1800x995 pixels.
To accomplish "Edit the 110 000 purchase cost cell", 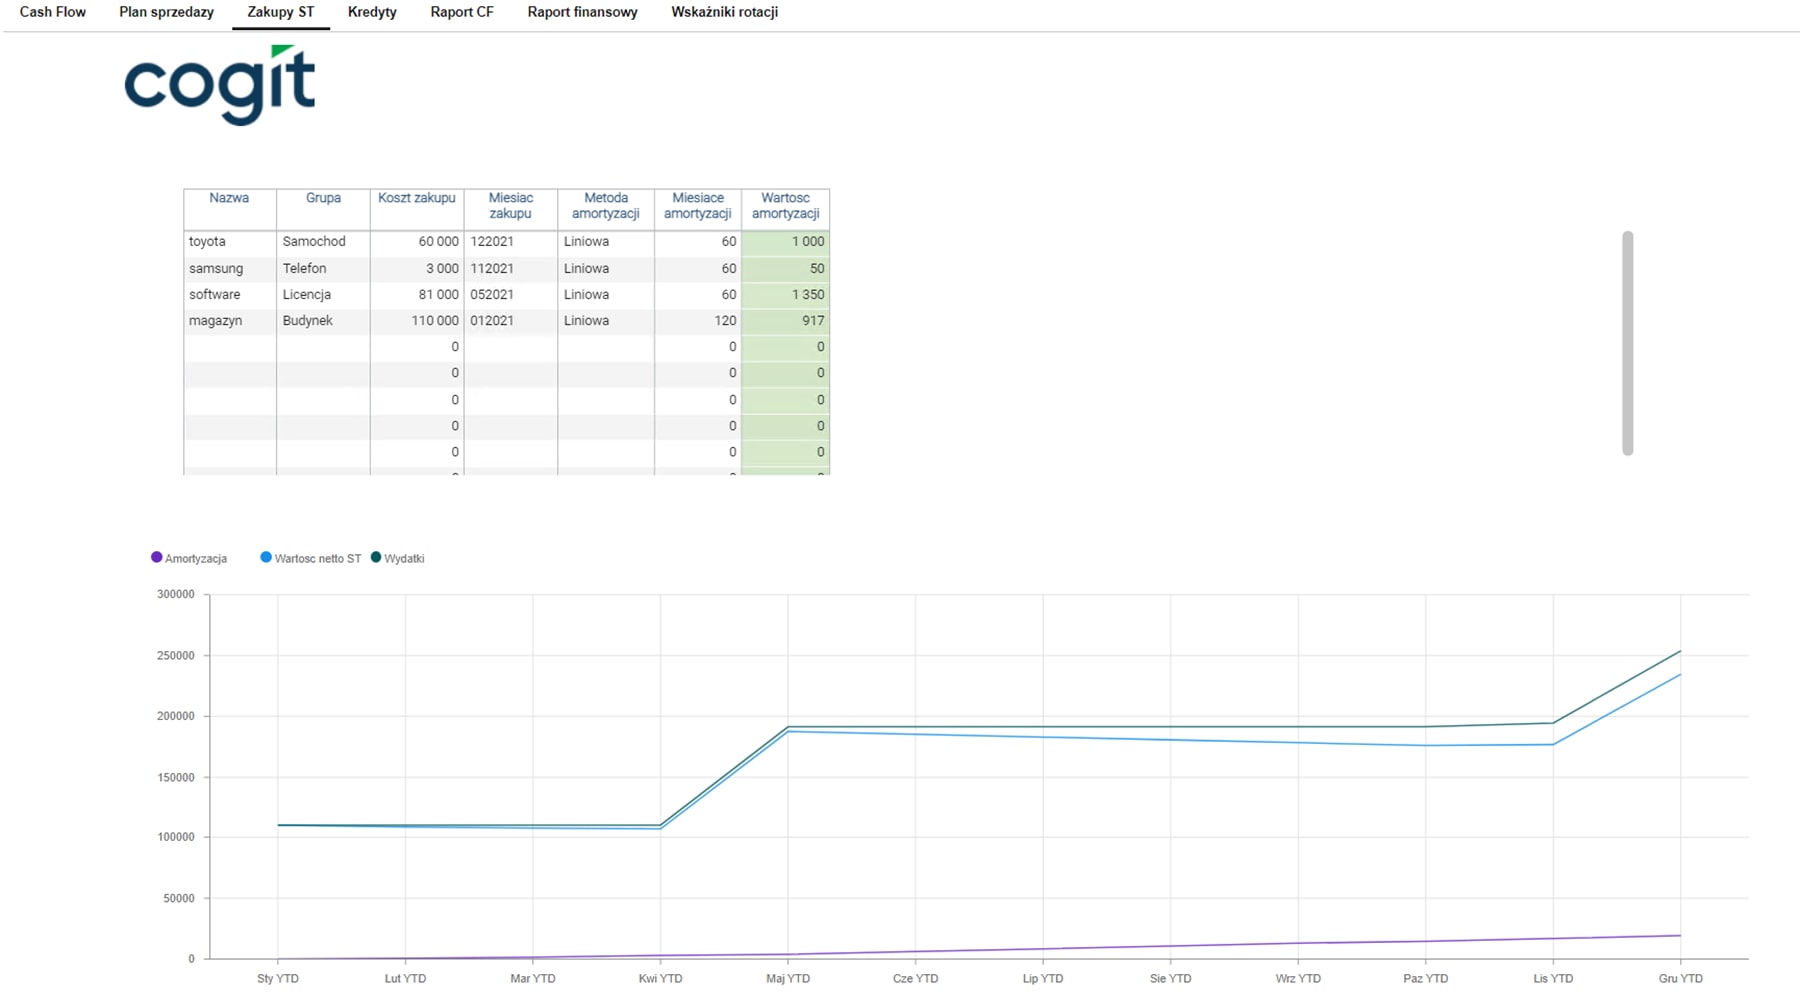I will (417, 320).
